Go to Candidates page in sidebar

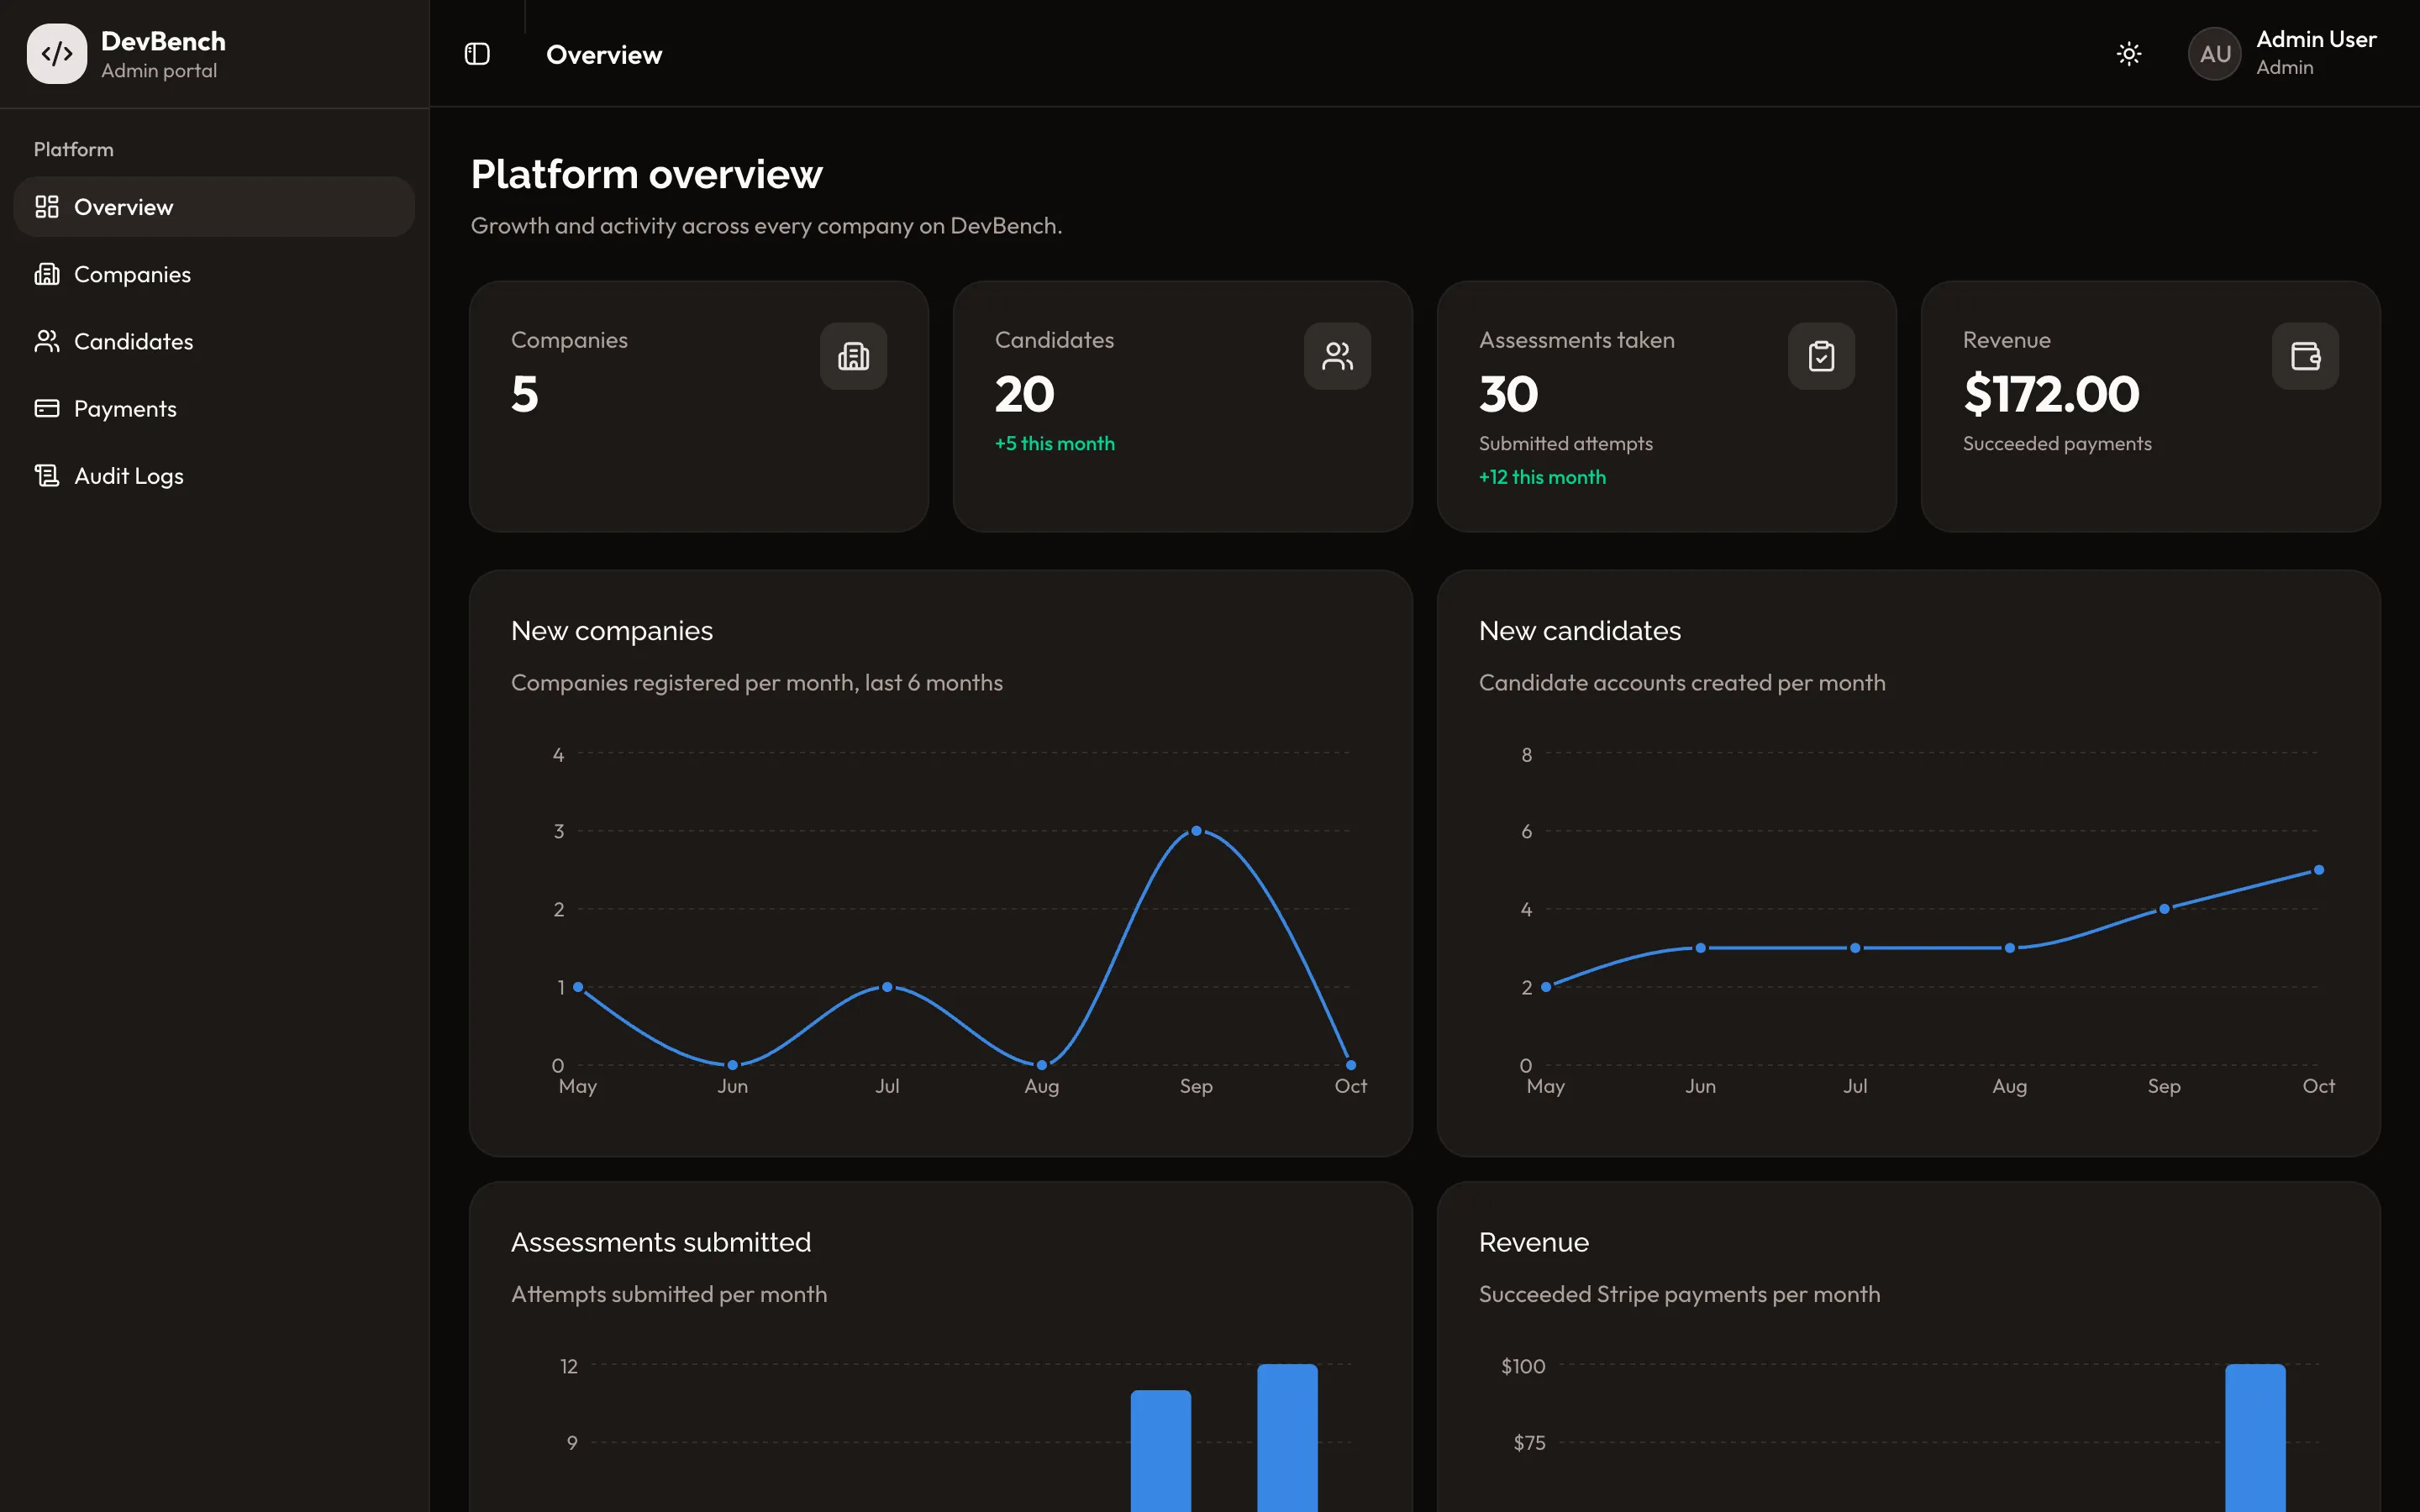click(x=214, y=341)
